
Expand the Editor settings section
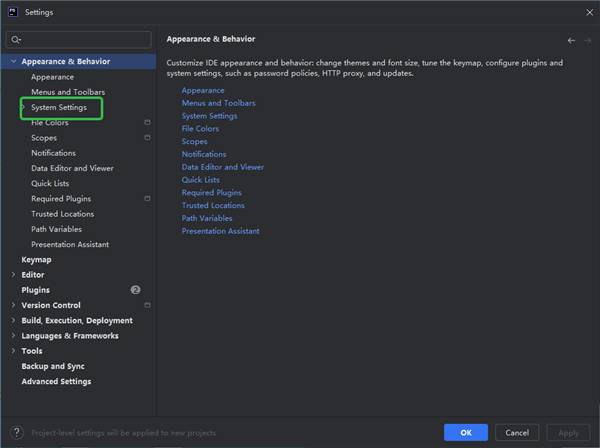[13, 275]
